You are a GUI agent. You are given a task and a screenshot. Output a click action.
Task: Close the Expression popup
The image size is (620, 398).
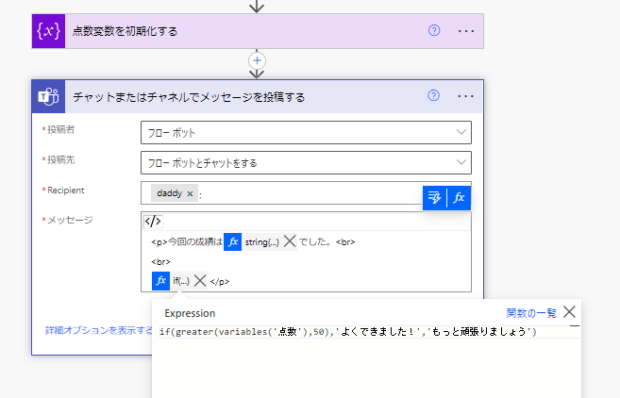[x=569, y=312]
